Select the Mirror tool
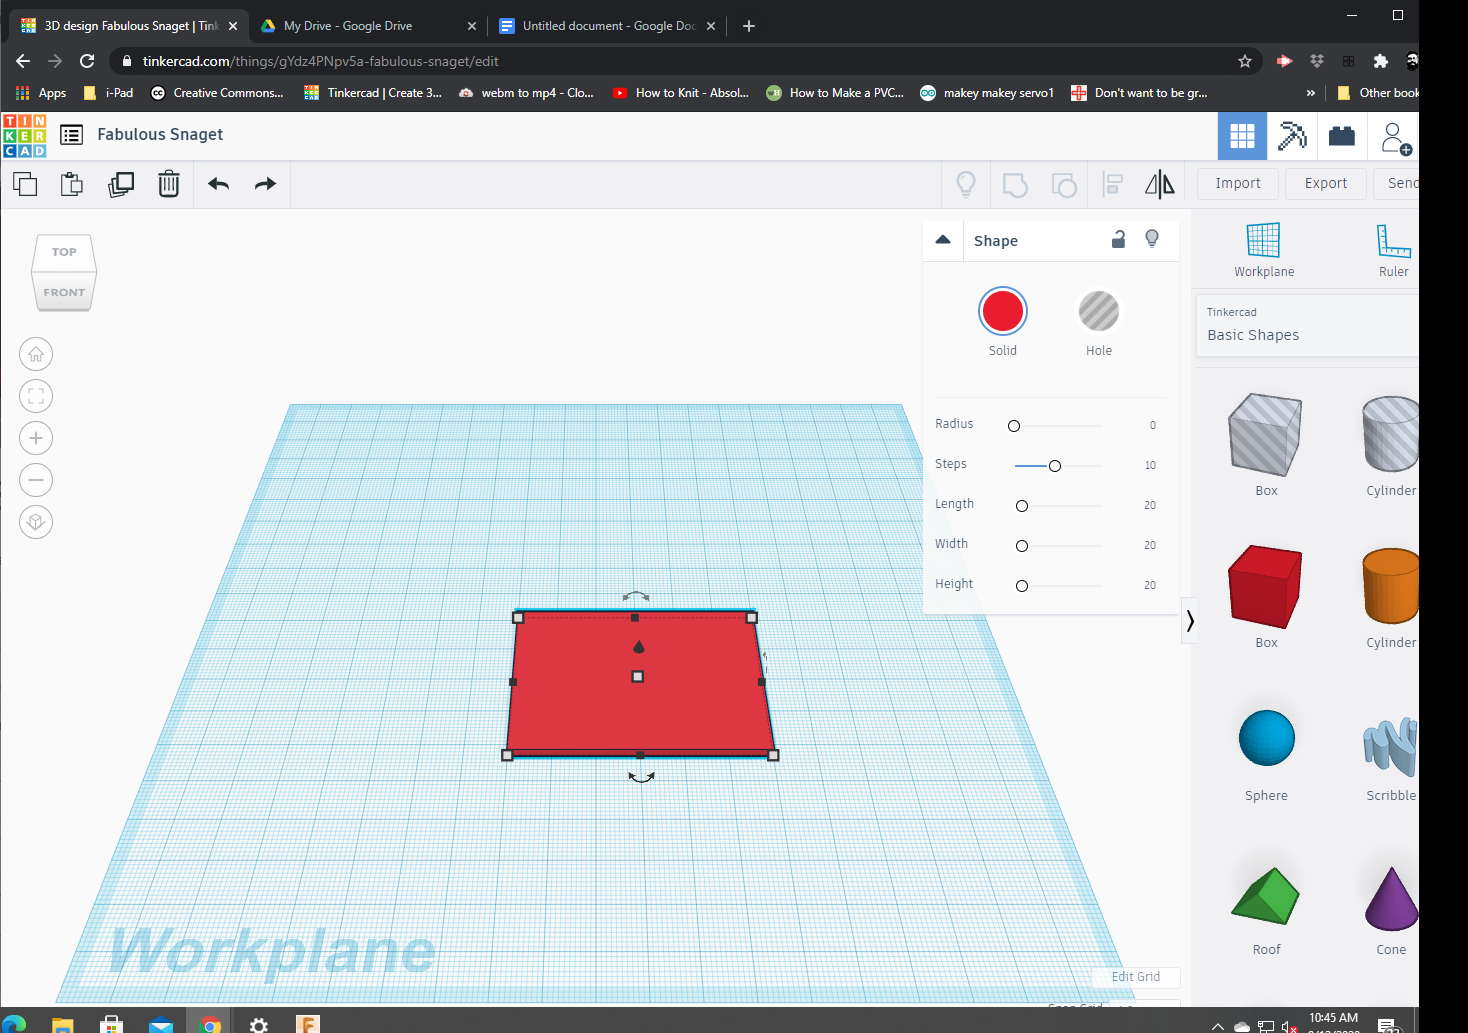1468x1033 pixels. pos(1159,184)
